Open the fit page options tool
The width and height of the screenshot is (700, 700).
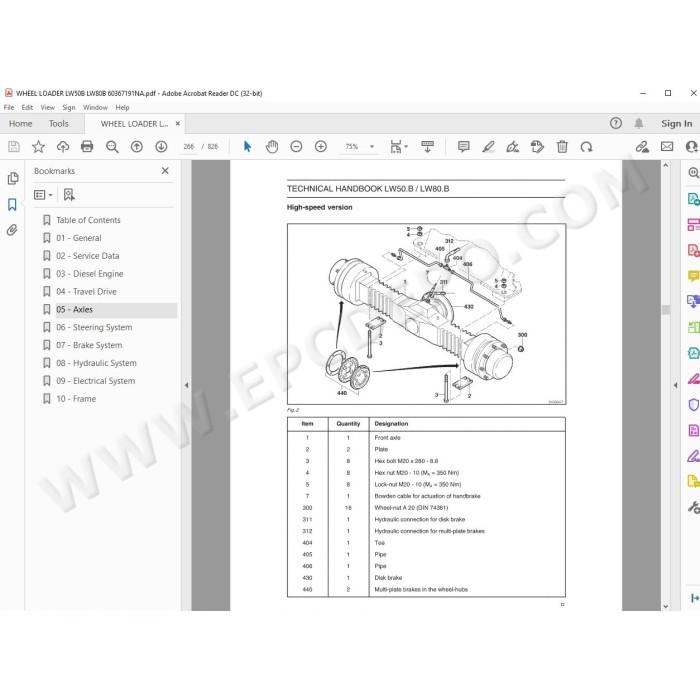coord(398,146)
